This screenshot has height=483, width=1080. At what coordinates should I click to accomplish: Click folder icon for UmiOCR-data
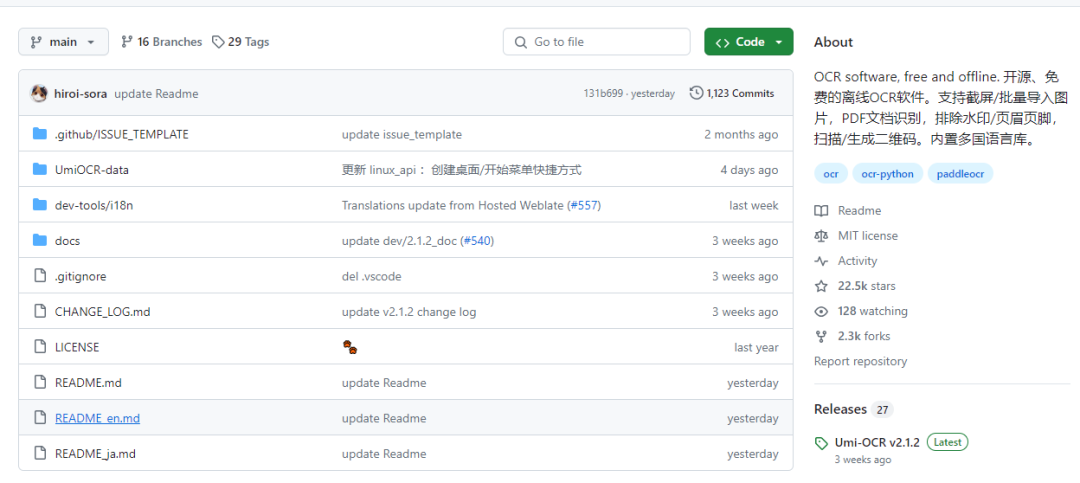[x=40, y=169]
